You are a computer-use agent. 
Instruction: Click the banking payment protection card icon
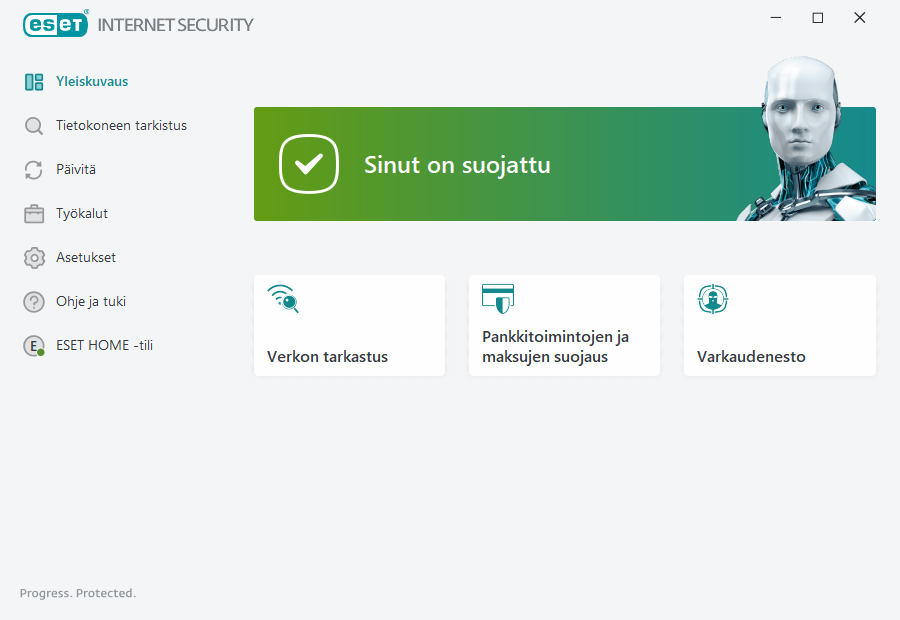[498, 299]
